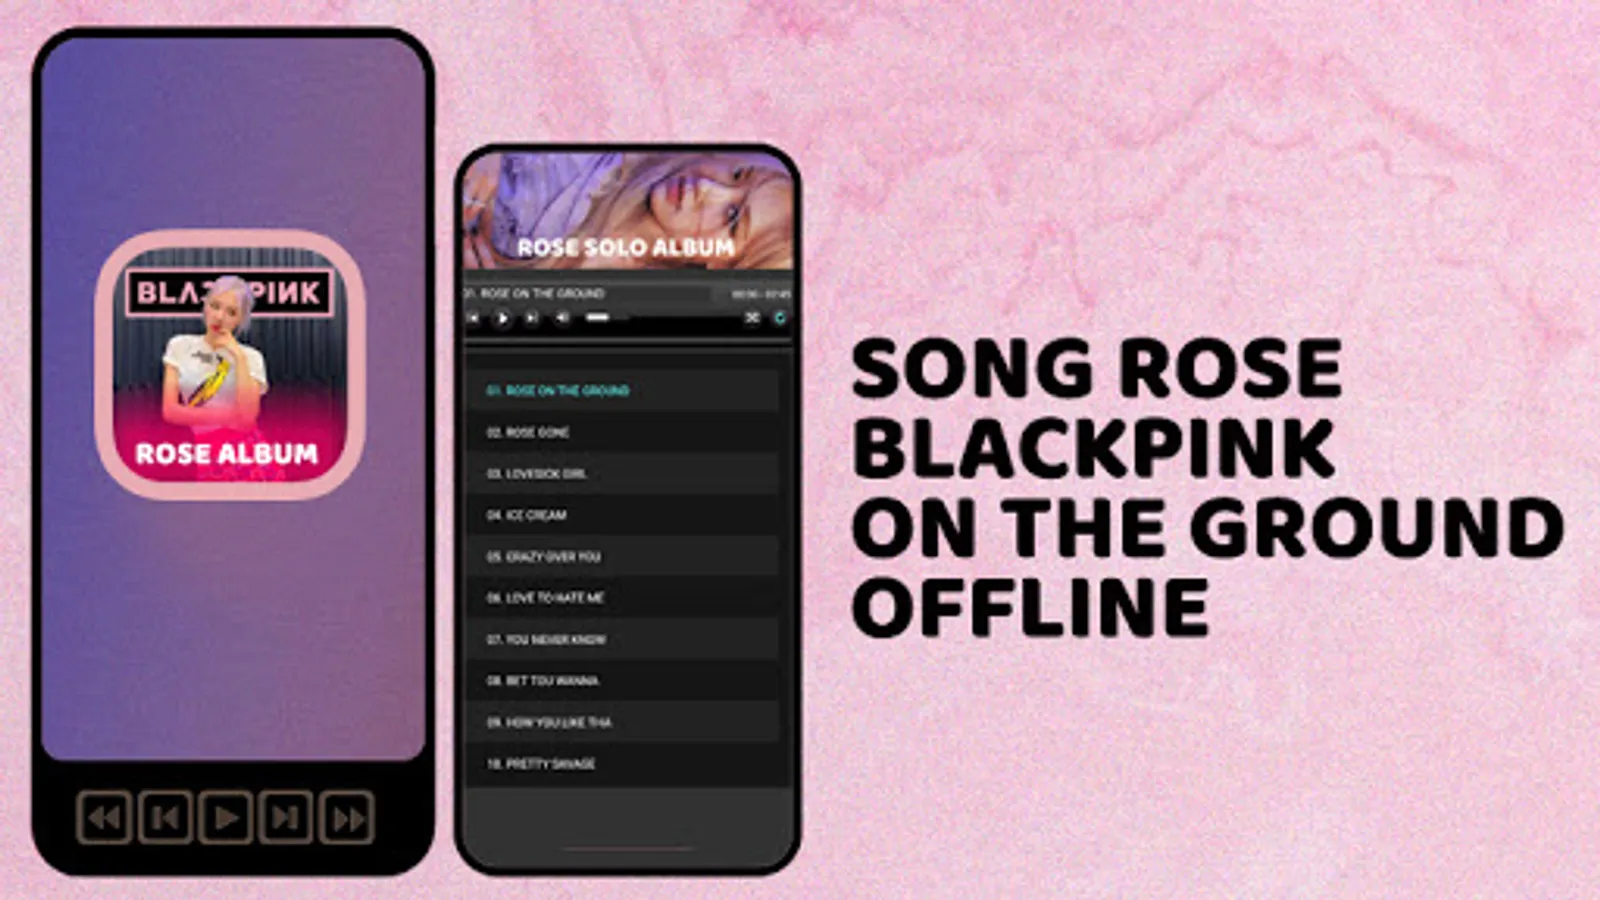
Task: Click the round play icon in playlist player
Action: pos(503,318)
